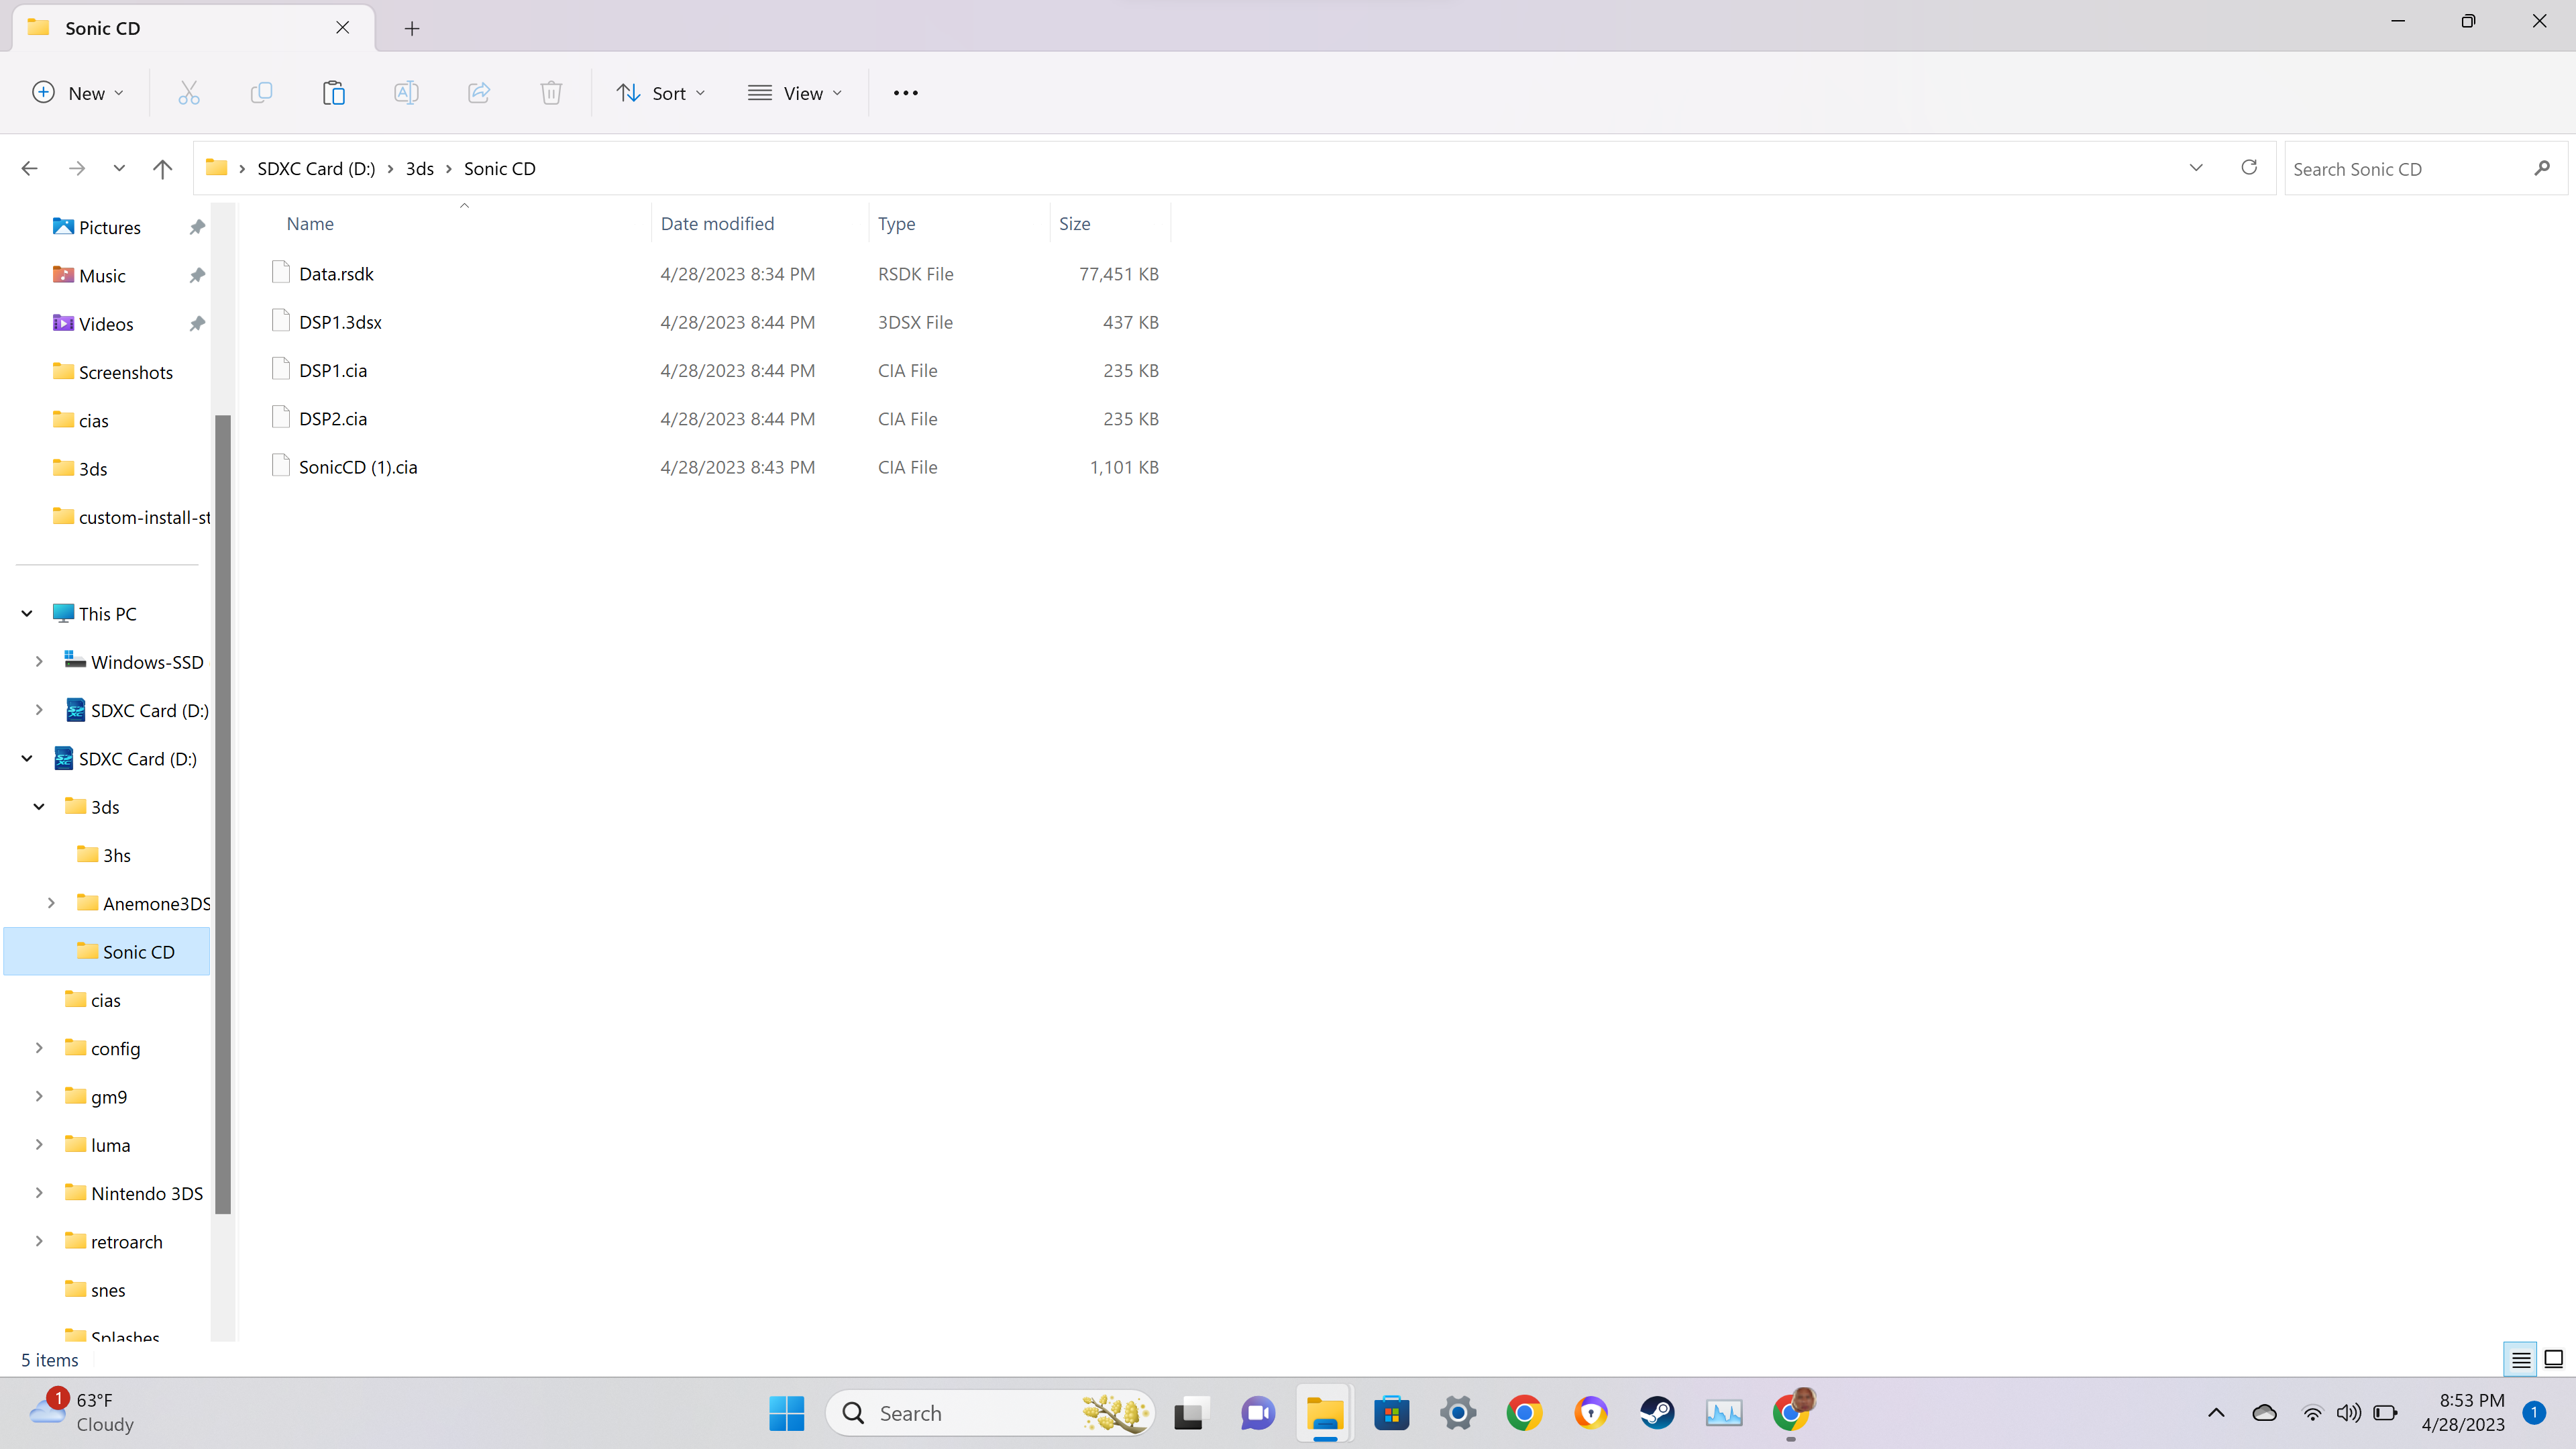Open the video chat app on taskbar
2576x1449 pixels.
(1258, 1413)
